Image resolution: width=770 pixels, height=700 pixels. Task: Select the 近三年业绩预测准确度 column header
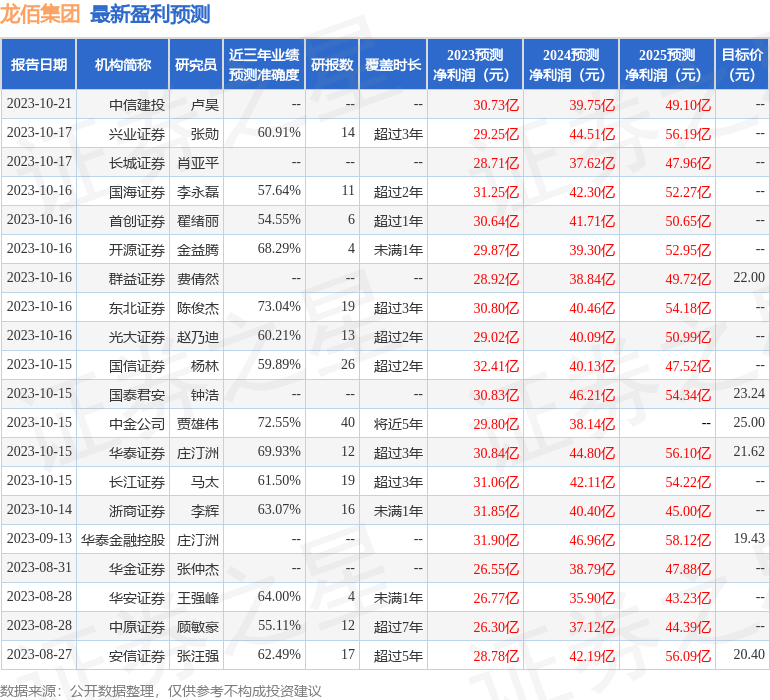pyautogui.click(x=264, y=64)
